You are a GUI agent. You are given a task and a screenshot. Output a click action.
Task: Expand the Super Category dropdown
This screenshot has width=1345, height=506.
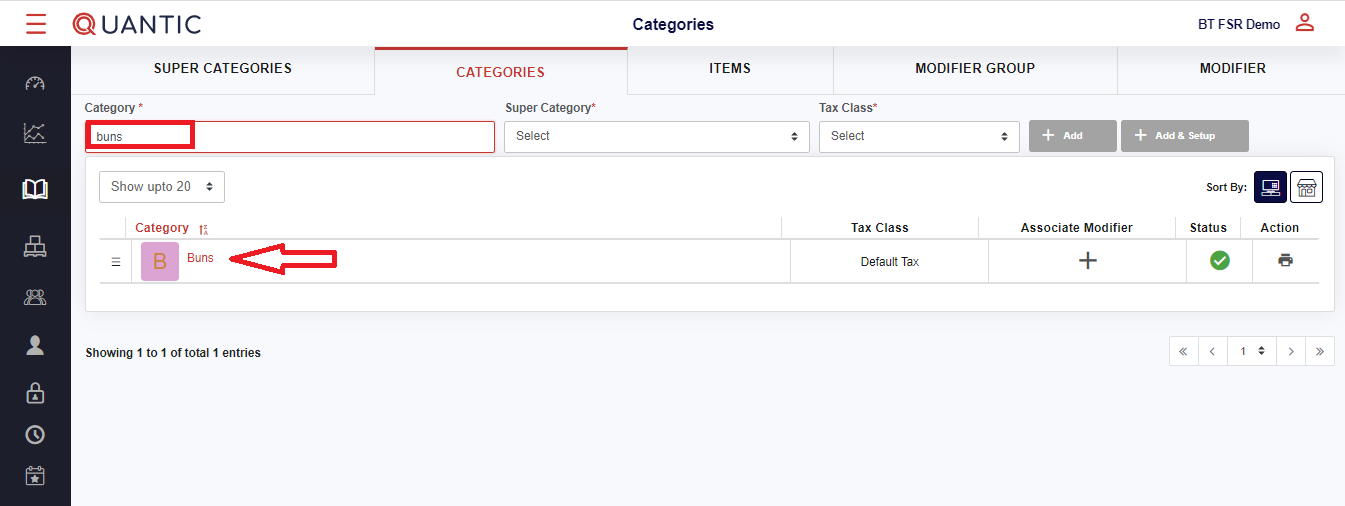coord(656,136)
